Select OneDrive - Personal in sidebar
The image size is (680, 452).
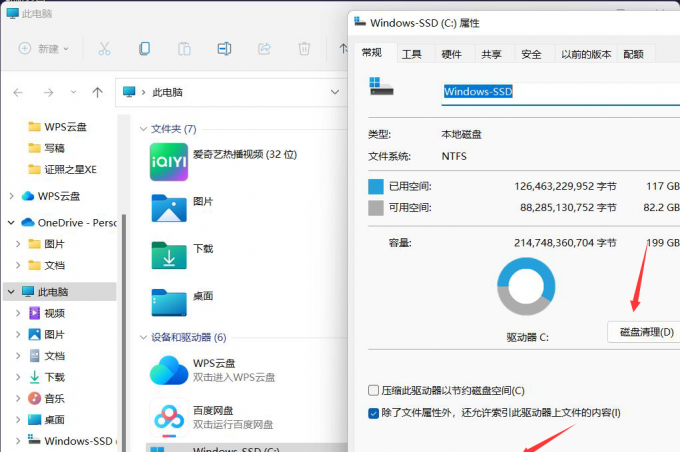[69, 223]
